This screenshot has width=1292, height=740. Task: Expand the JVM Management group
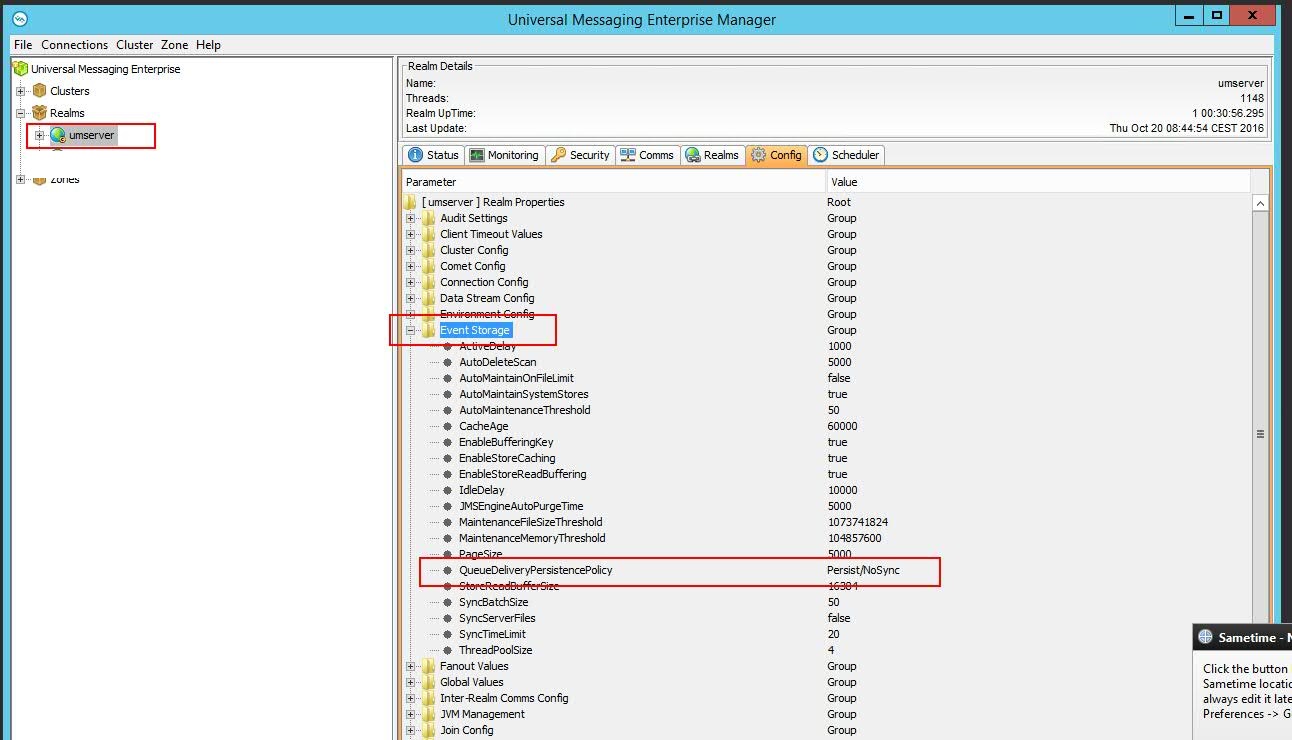[x=410, y=714]
